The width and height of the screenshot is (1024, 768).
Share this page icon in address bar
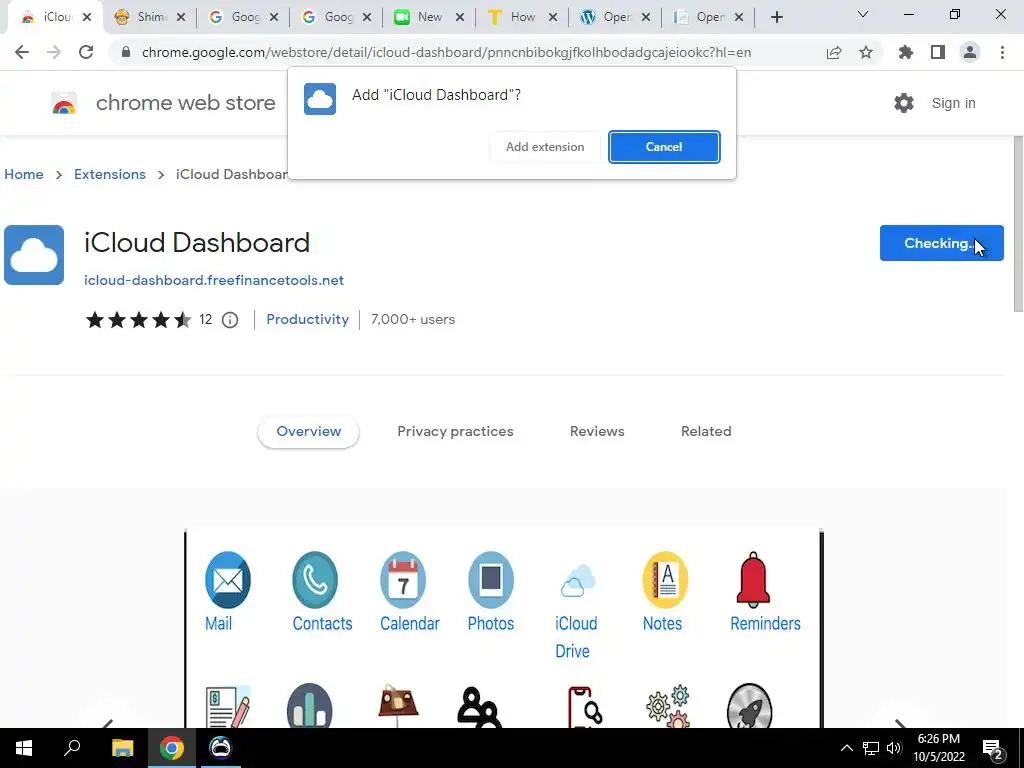point(834,52)
